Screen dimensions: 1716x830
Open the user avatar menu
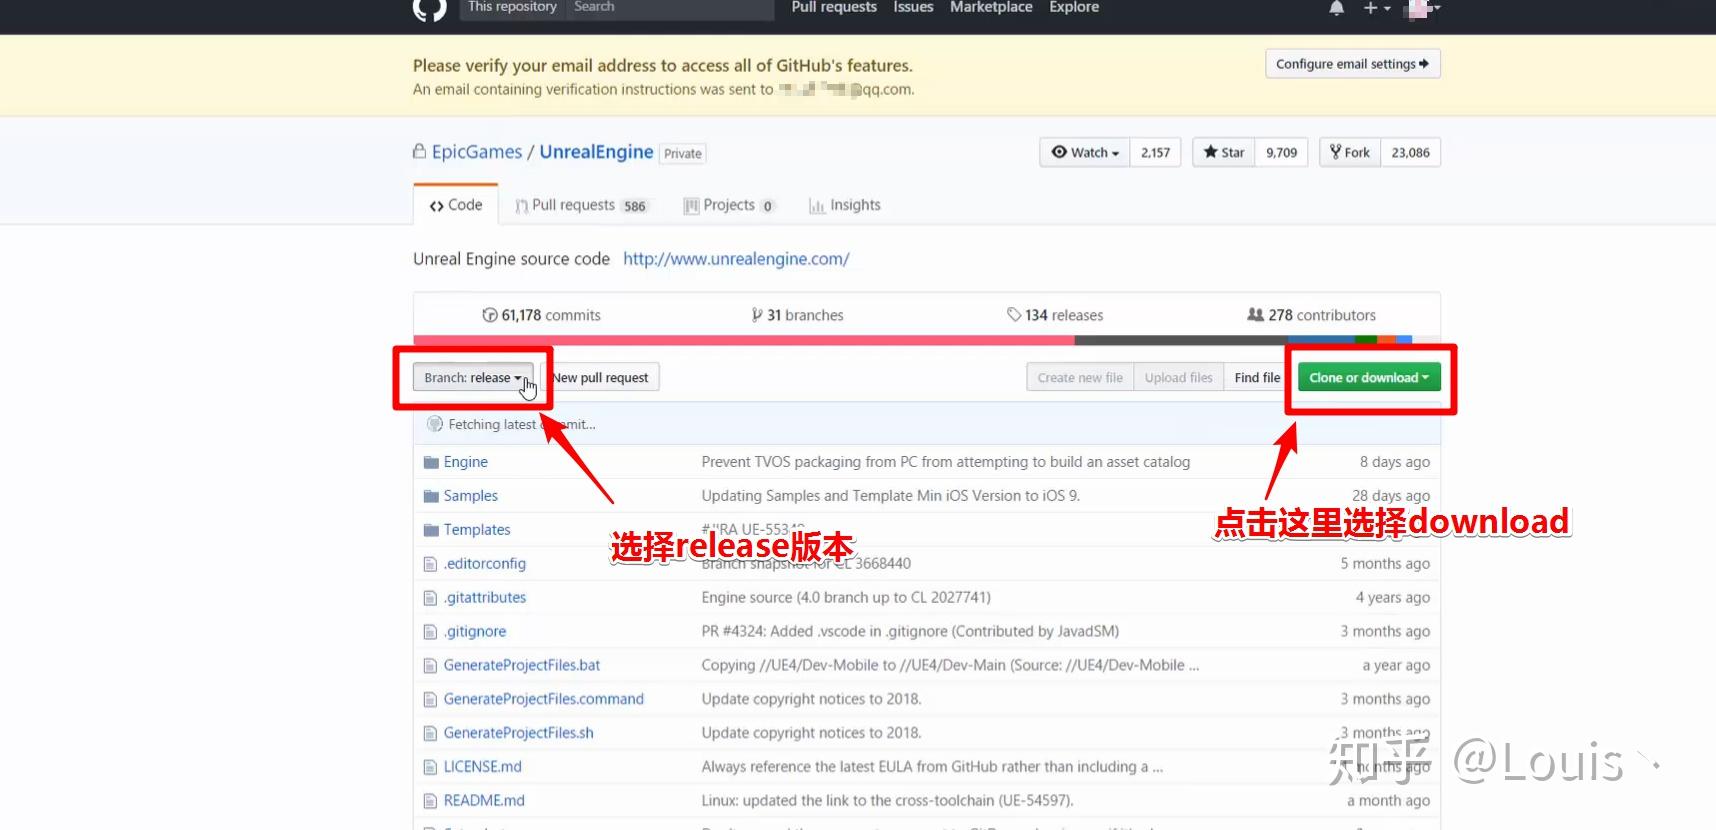click(1421, 9)
